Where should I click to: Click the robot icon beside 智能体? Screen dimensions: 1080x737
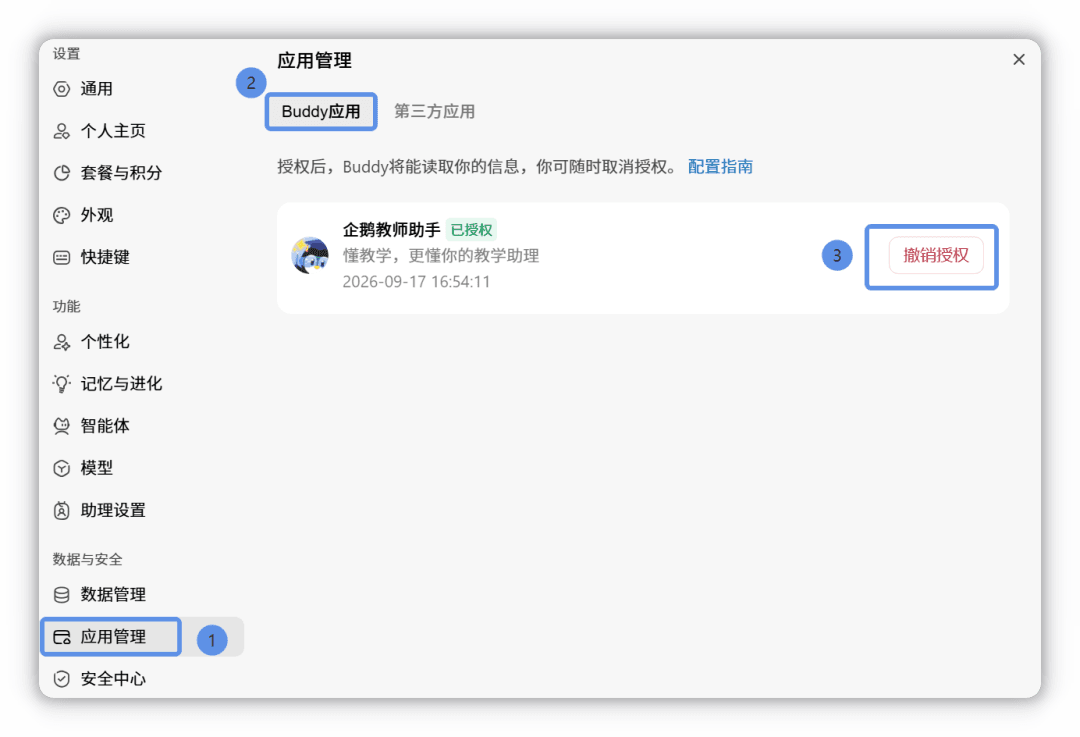[x=61, y=426]
